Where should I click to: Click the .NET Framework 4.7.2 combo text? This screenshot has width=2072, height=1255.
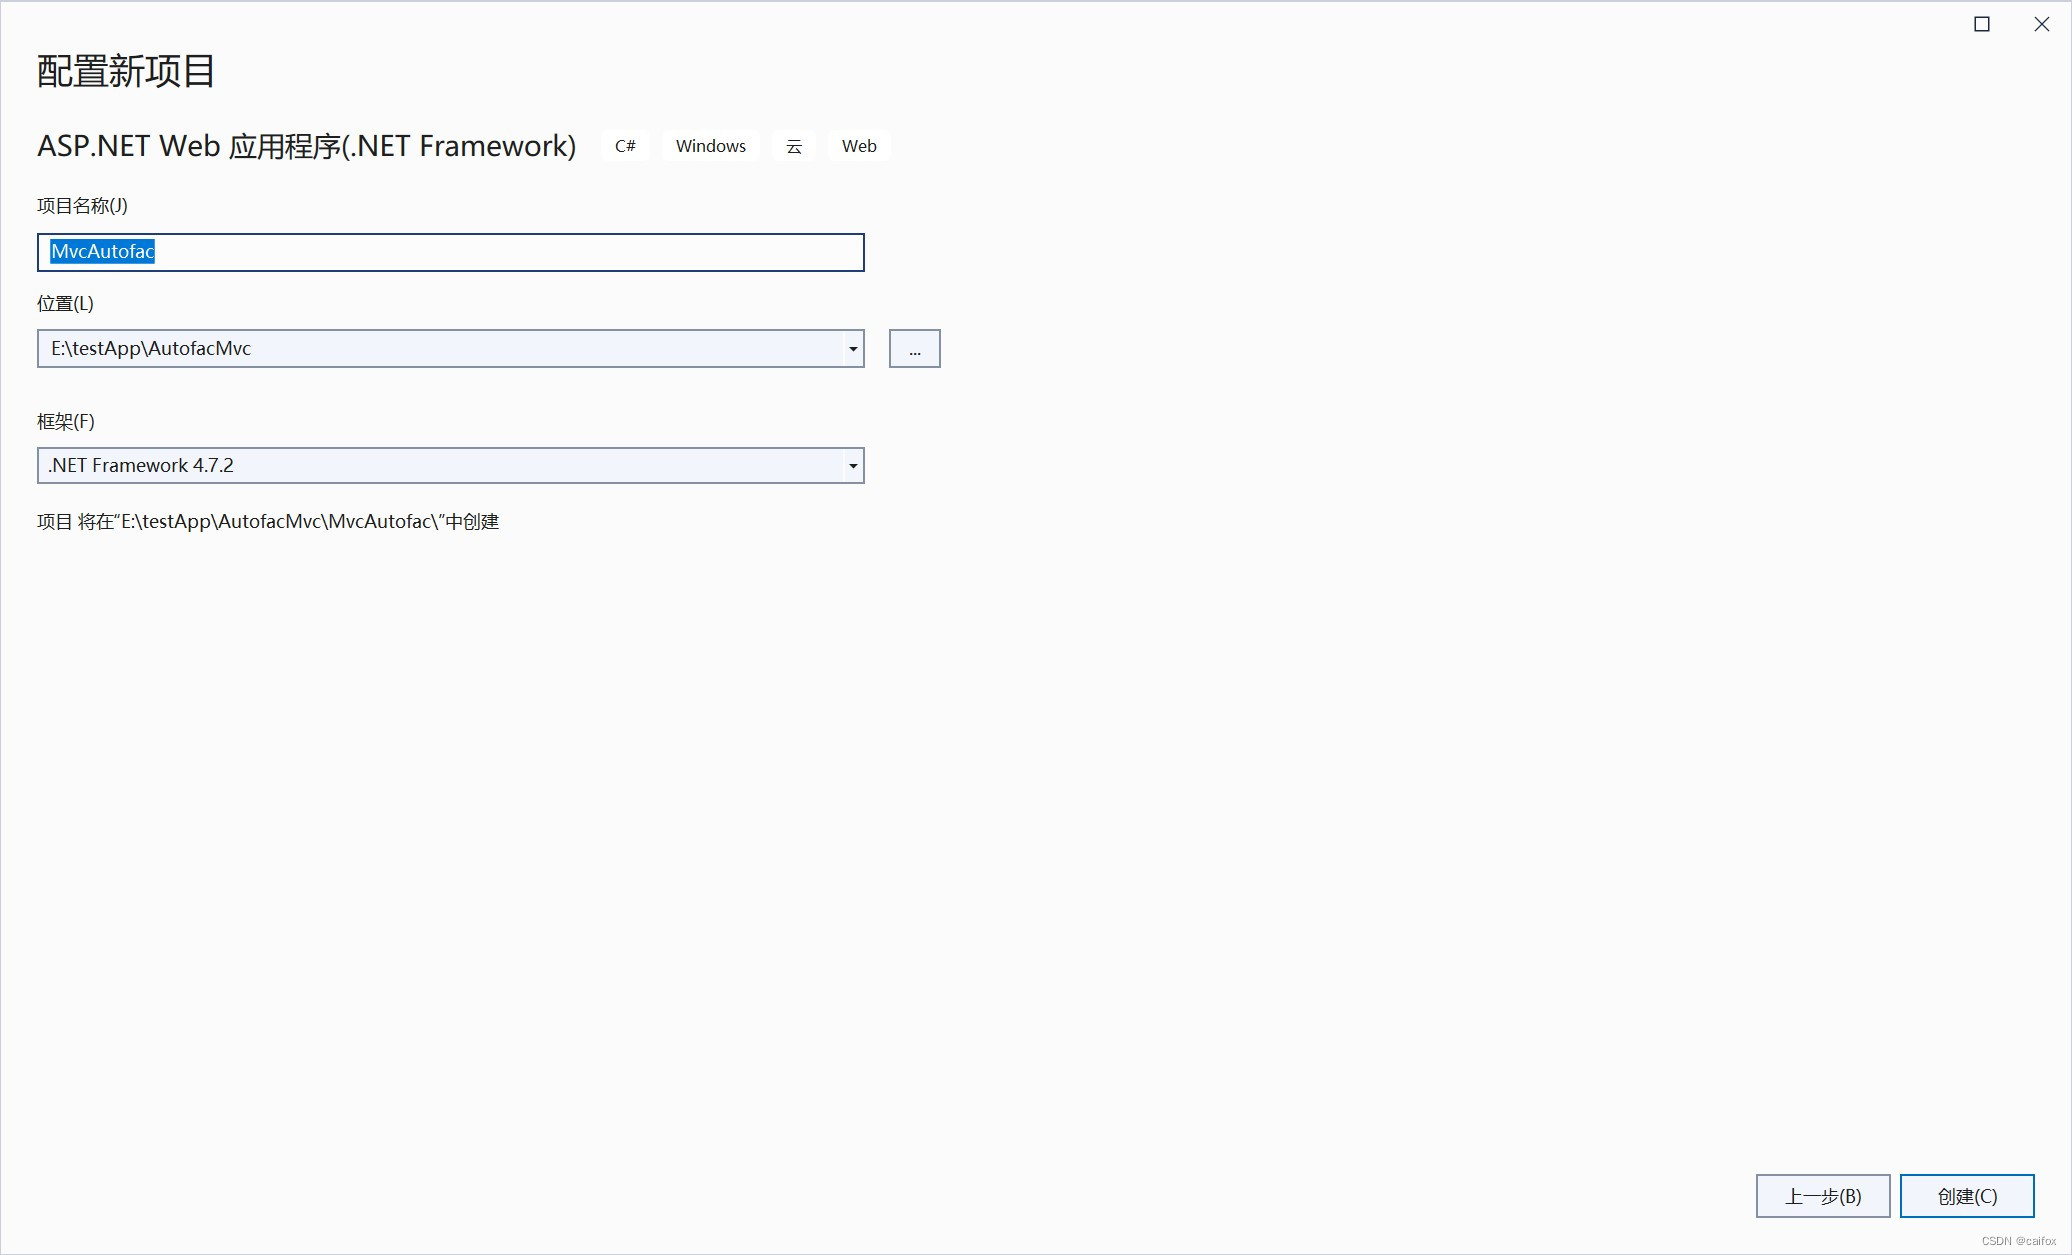[x=141, y=466]
